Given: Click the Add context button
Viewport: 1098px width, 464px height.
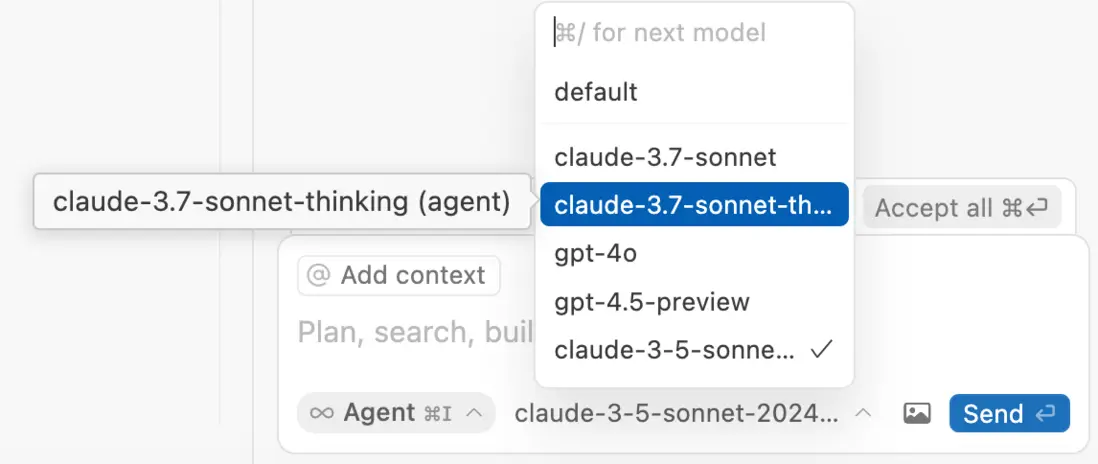Looking at the screenshot, I should 399,276.
